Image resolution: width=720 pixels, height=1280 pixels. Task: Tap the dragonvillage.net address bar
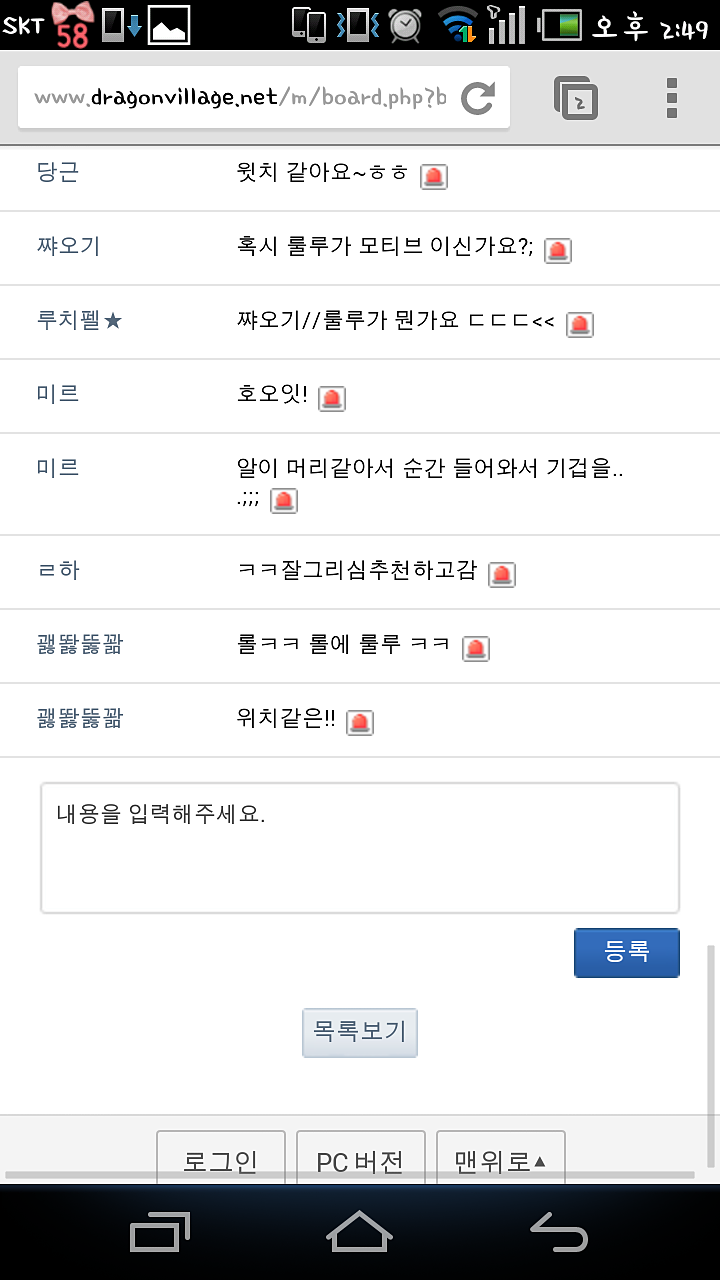pyautogui.click(x=240, y=98)
